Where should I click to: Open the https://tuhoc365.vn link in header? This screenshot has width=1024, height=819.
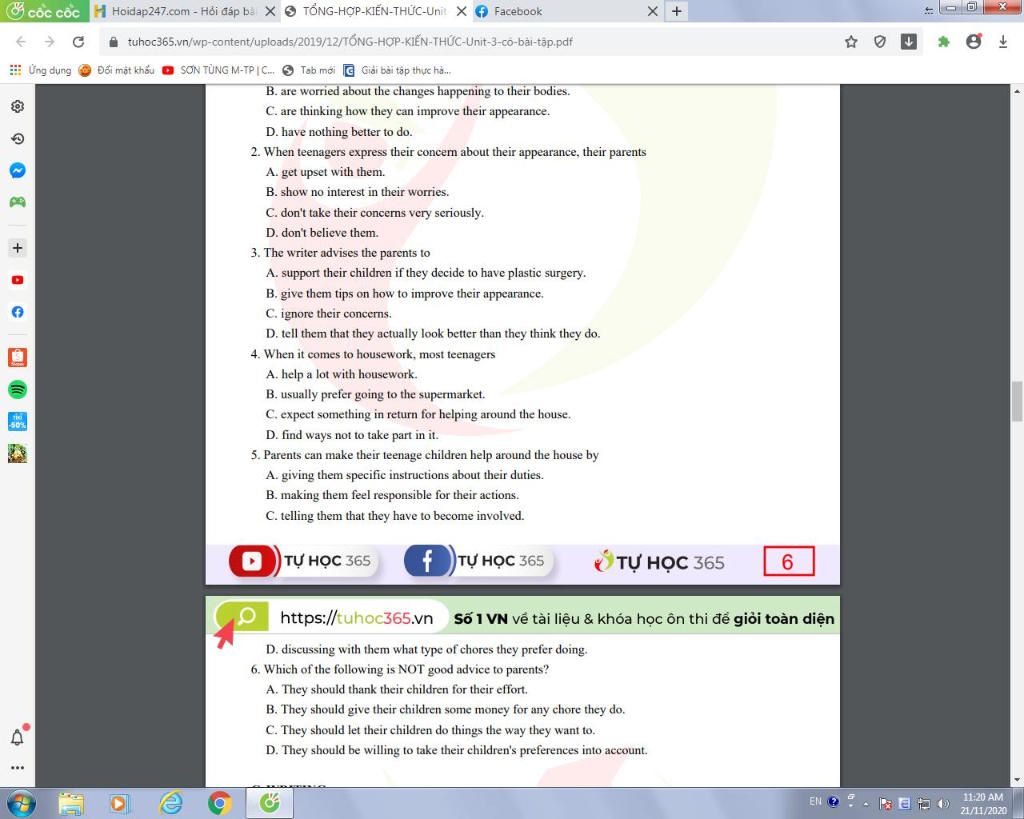(x=357, y=618)
